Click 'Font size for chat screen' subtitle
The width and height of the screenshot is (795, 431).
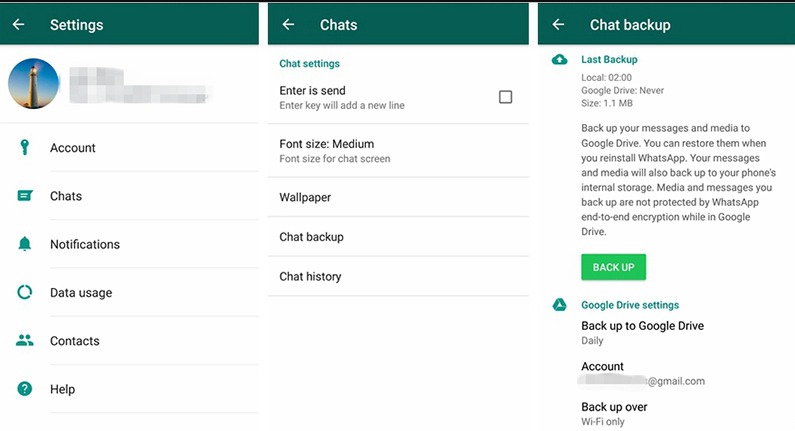click(335, 159)
